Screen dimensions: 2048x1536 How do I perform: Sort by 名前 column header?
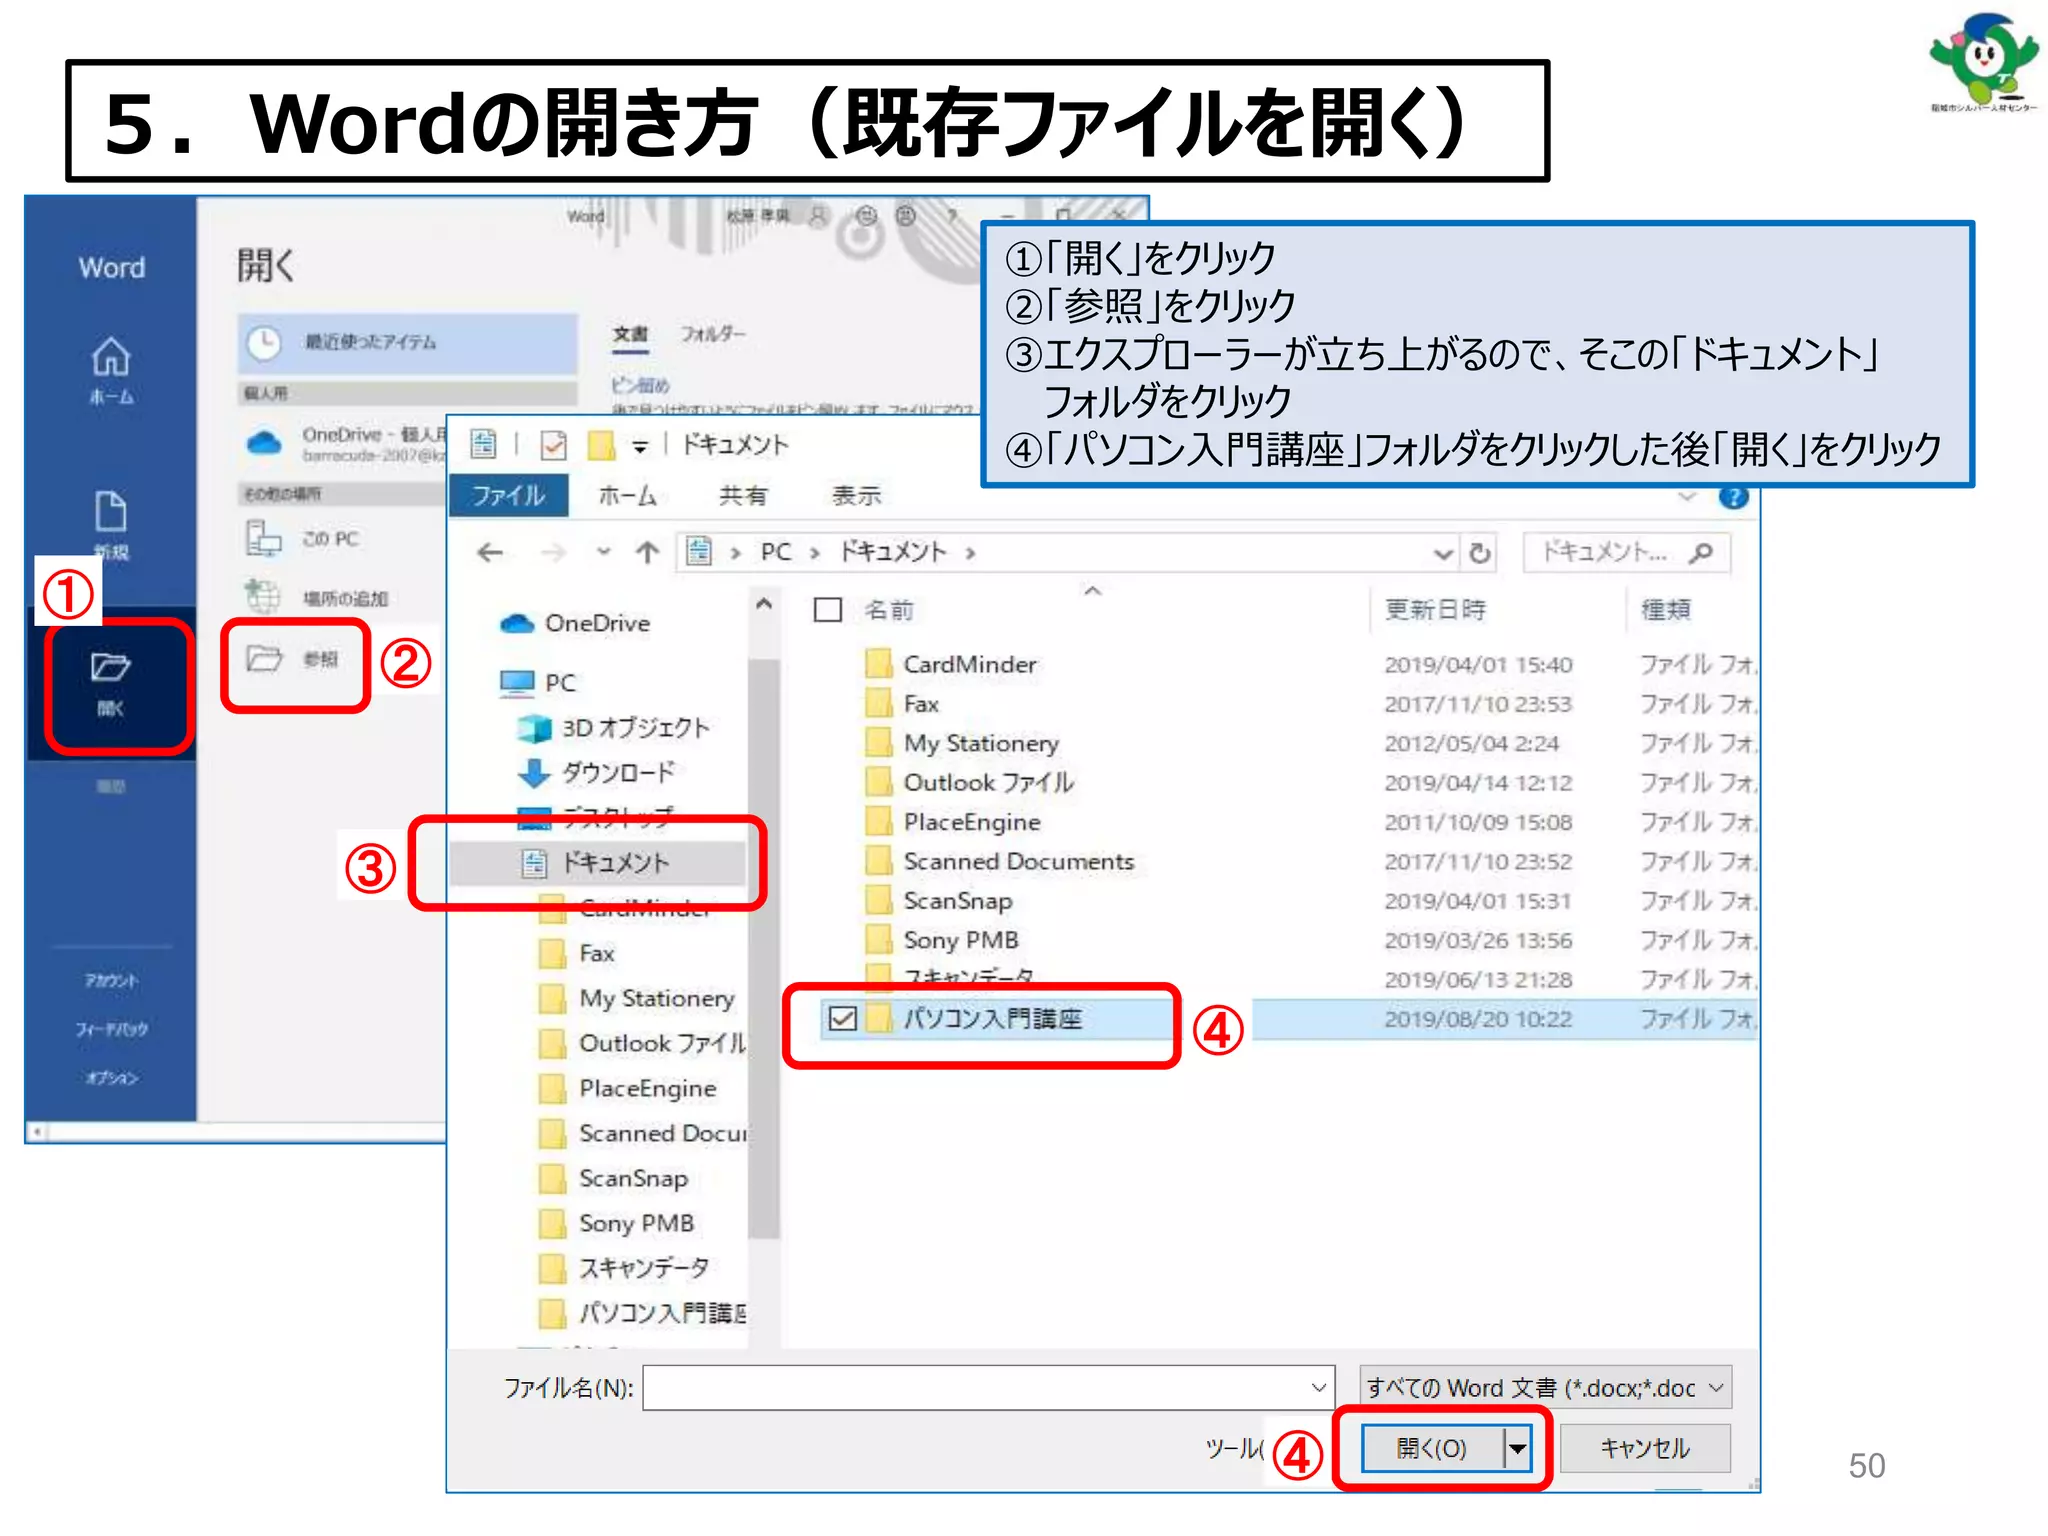889,610
